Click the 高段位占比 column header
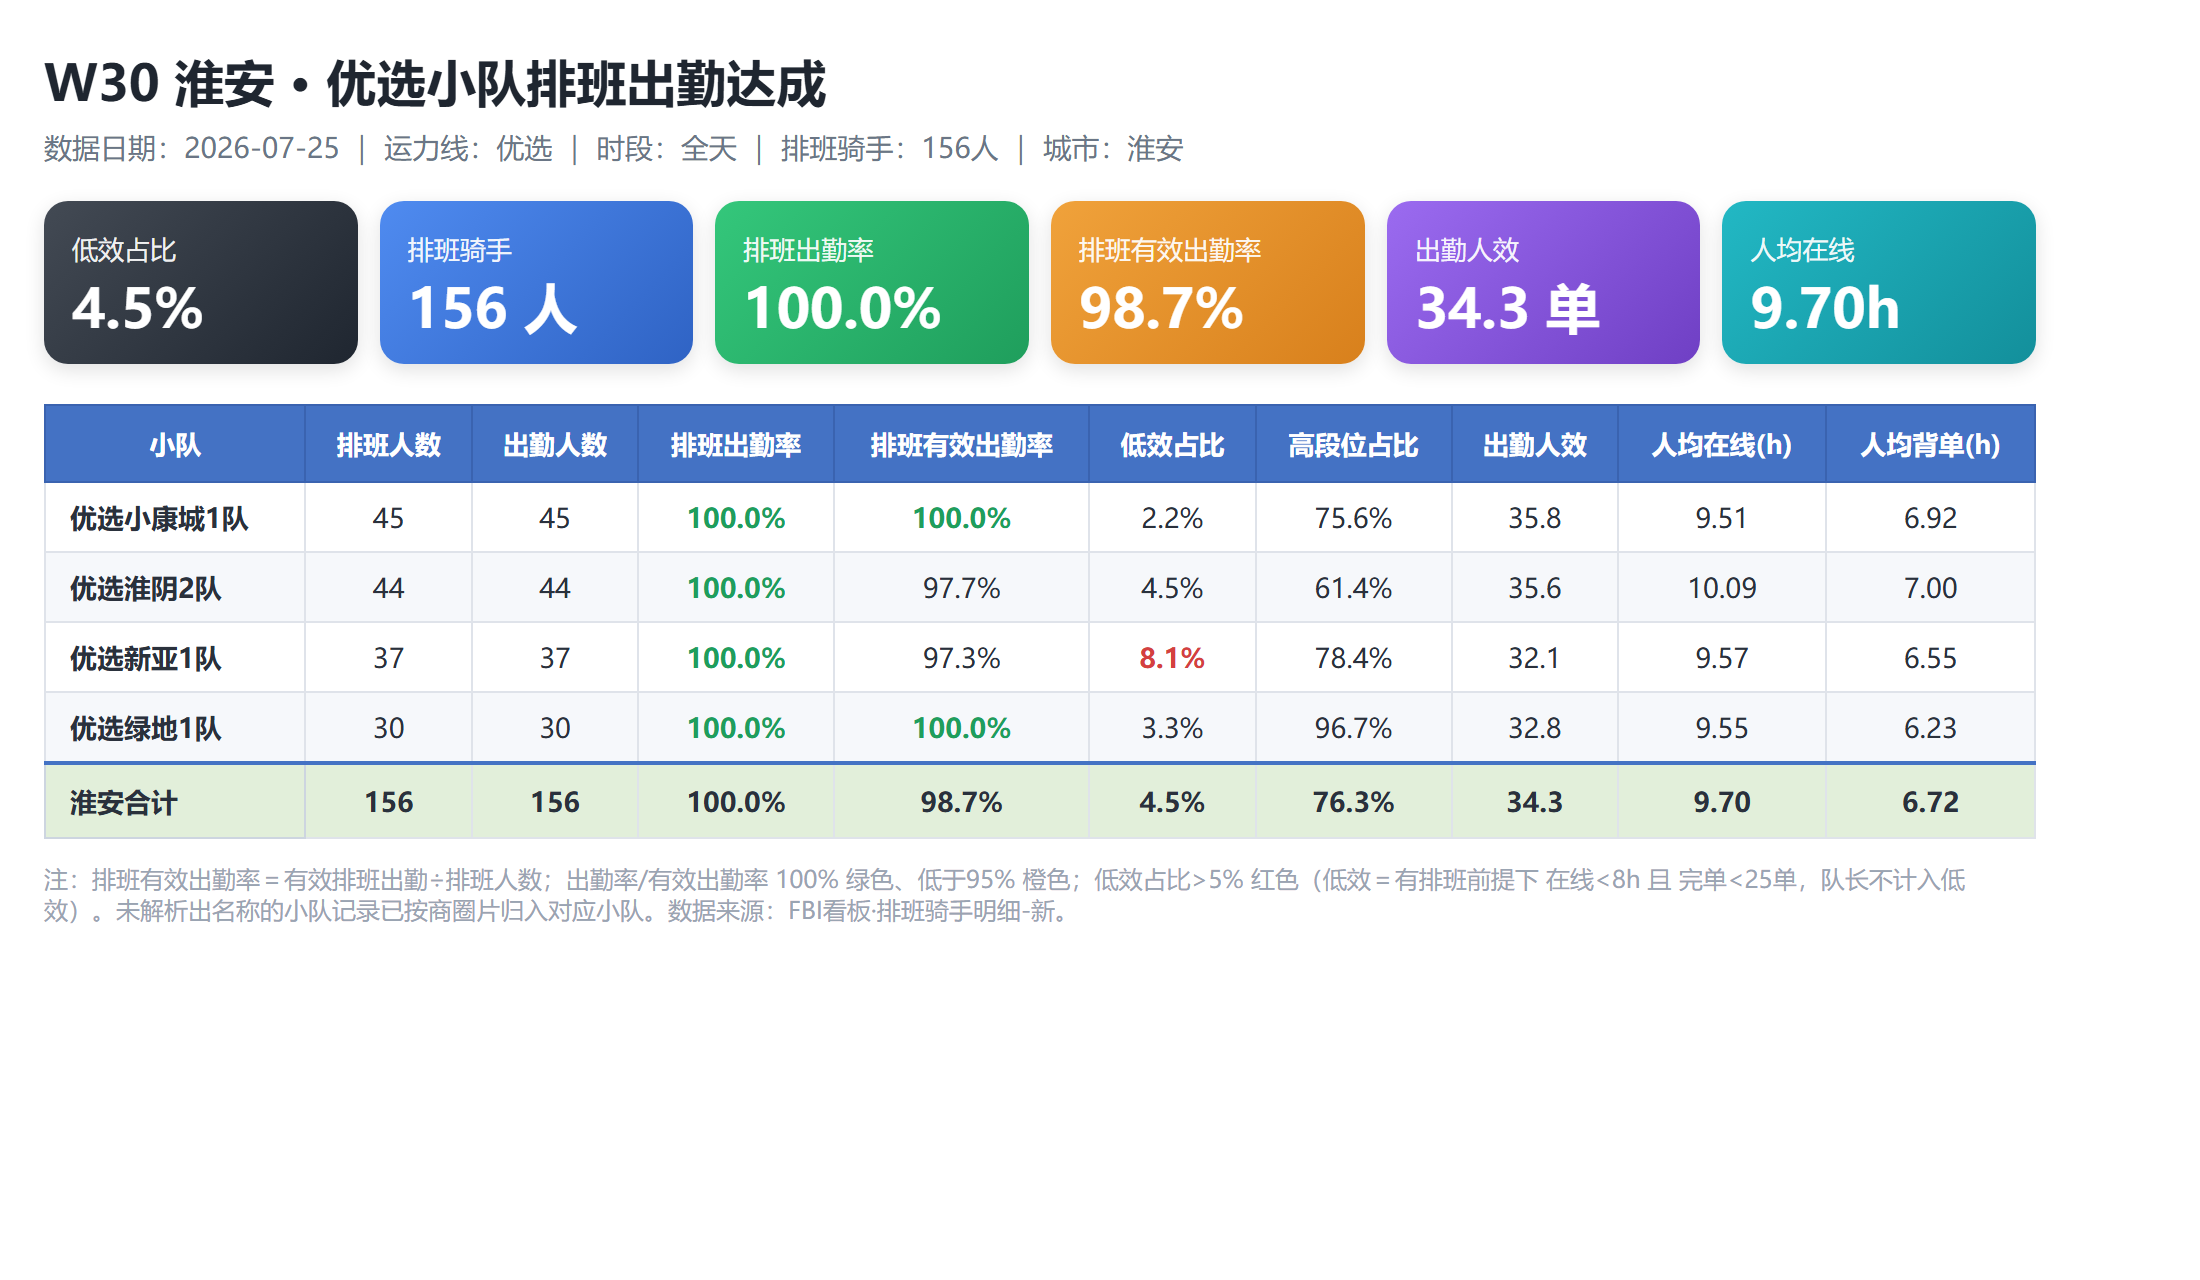Screen dimensions: 2200x1280 tap(1353, 445)
